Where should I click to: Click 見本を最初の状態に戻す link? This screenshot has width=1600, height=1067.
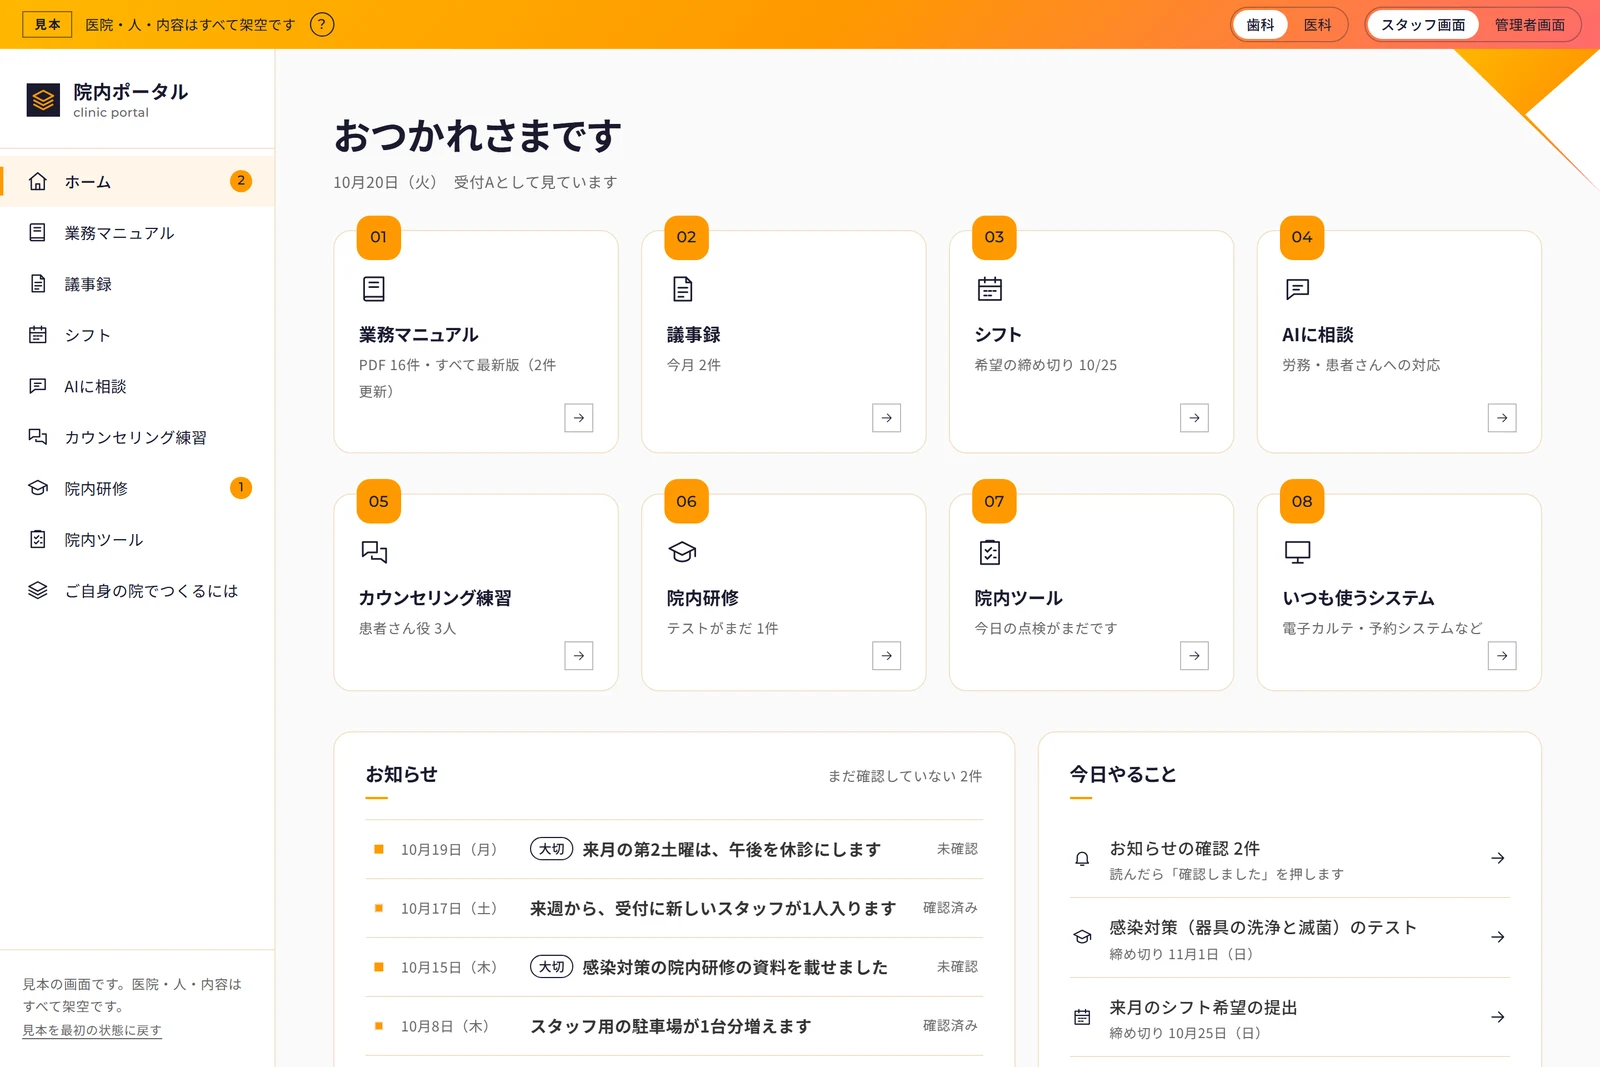pyautogui.click(x=92, y=1030)
